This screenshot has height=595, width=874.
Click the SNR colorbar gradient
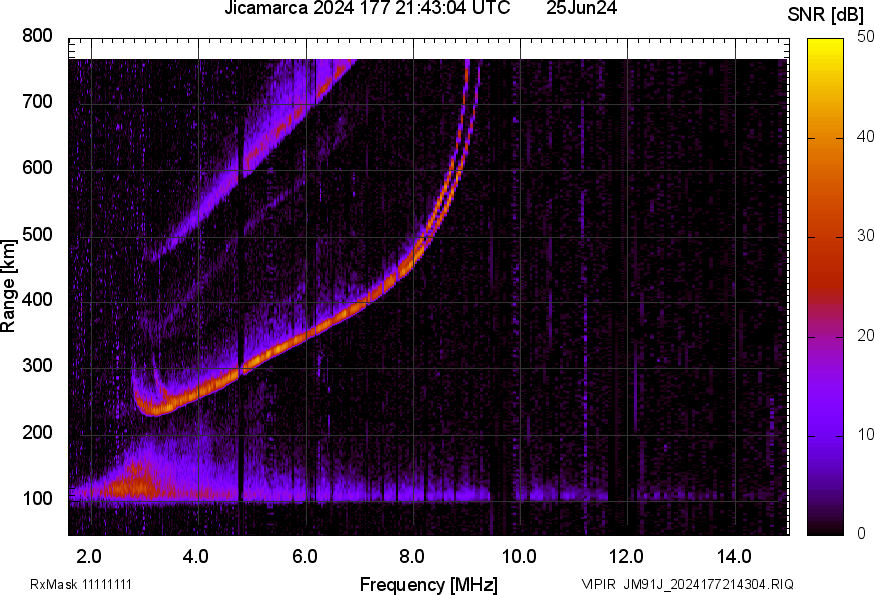(x=826, y=287)
